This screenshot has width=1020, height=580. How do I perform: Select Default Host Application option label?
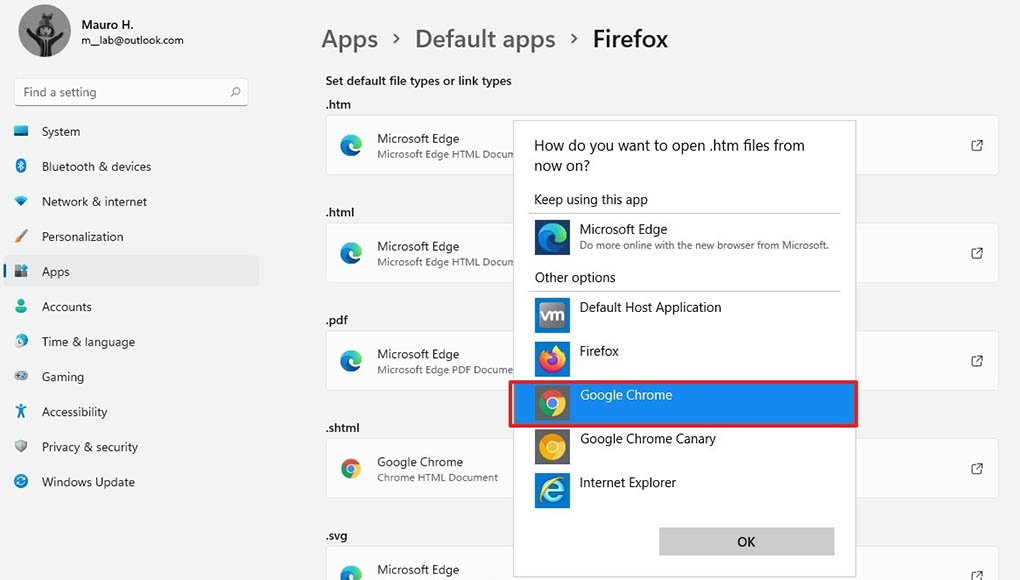(x=650, y=308)
